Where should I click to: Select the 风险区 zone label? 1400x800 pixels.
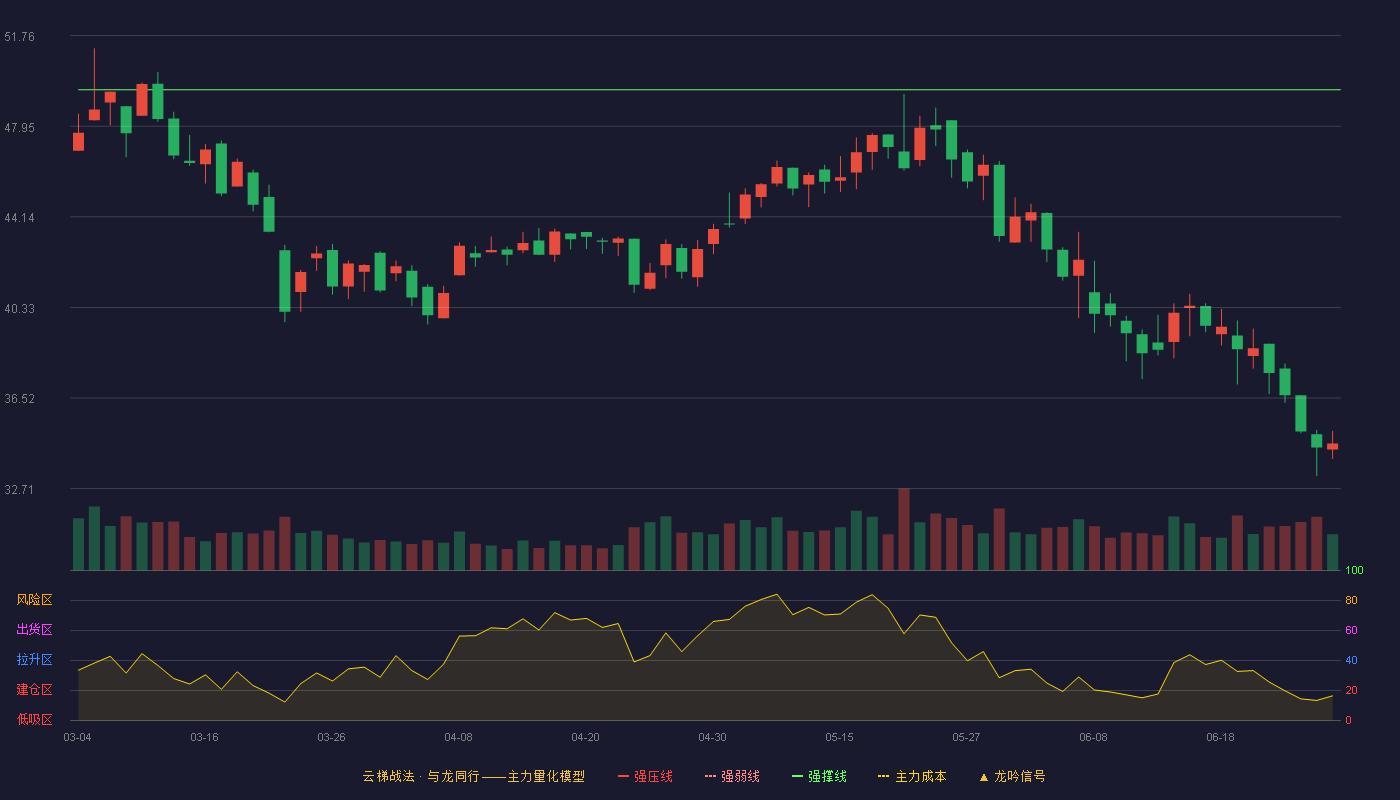35,600
